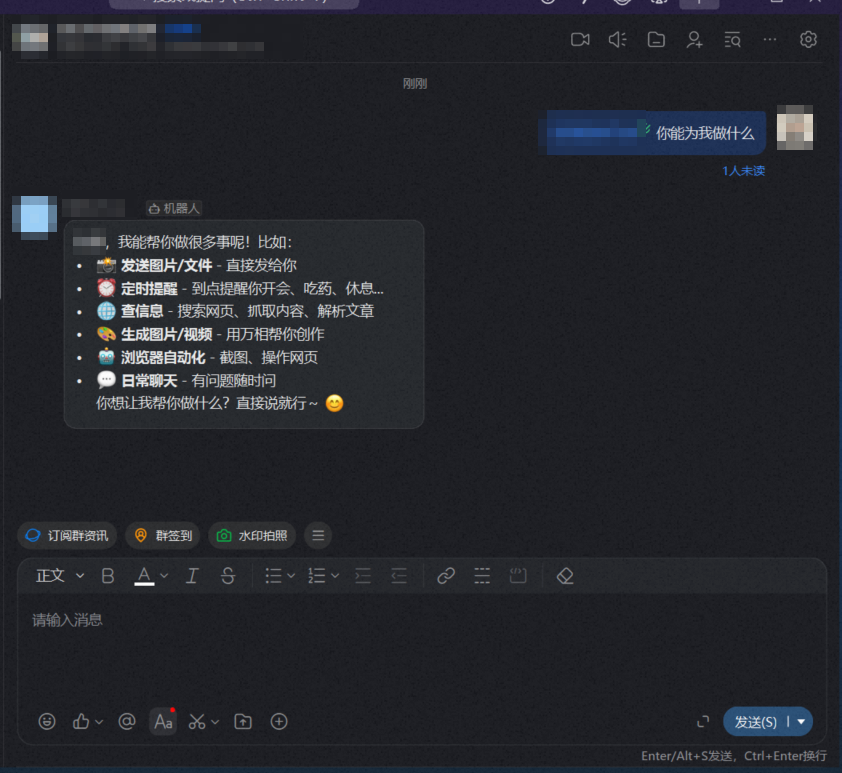Upload a file with the folder-arrow icon
Viewport: 842px width, 773px height.
click(x=242, y=721)
